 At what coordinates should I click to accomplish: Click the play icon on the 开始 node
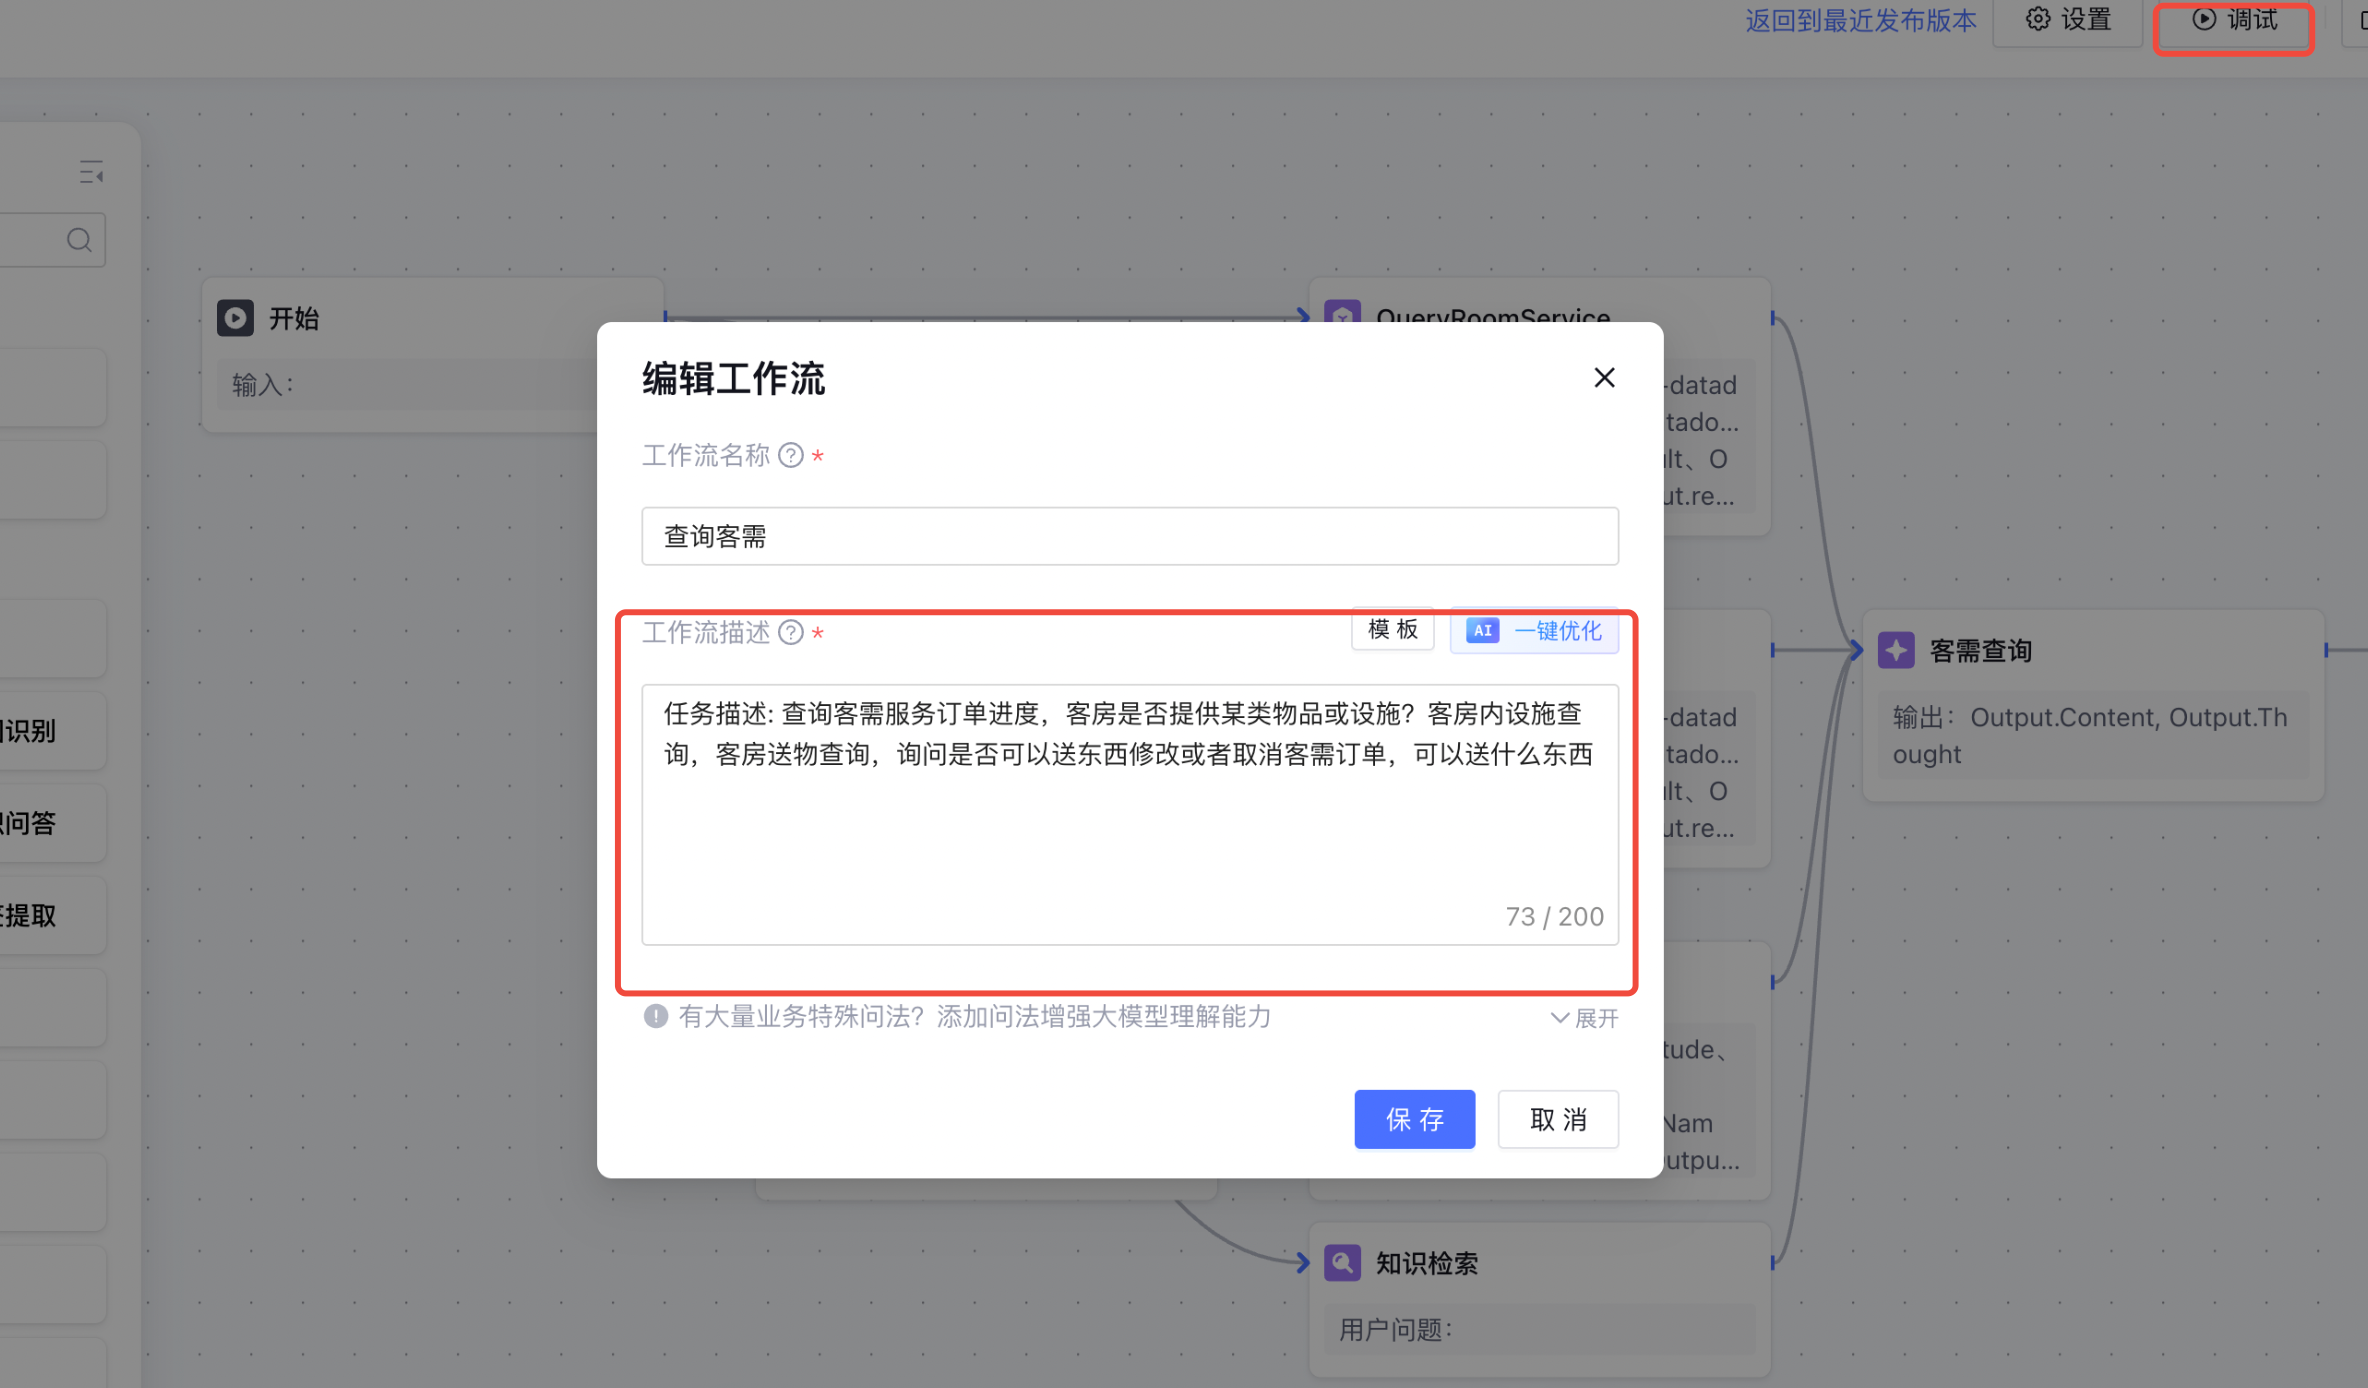235,318
